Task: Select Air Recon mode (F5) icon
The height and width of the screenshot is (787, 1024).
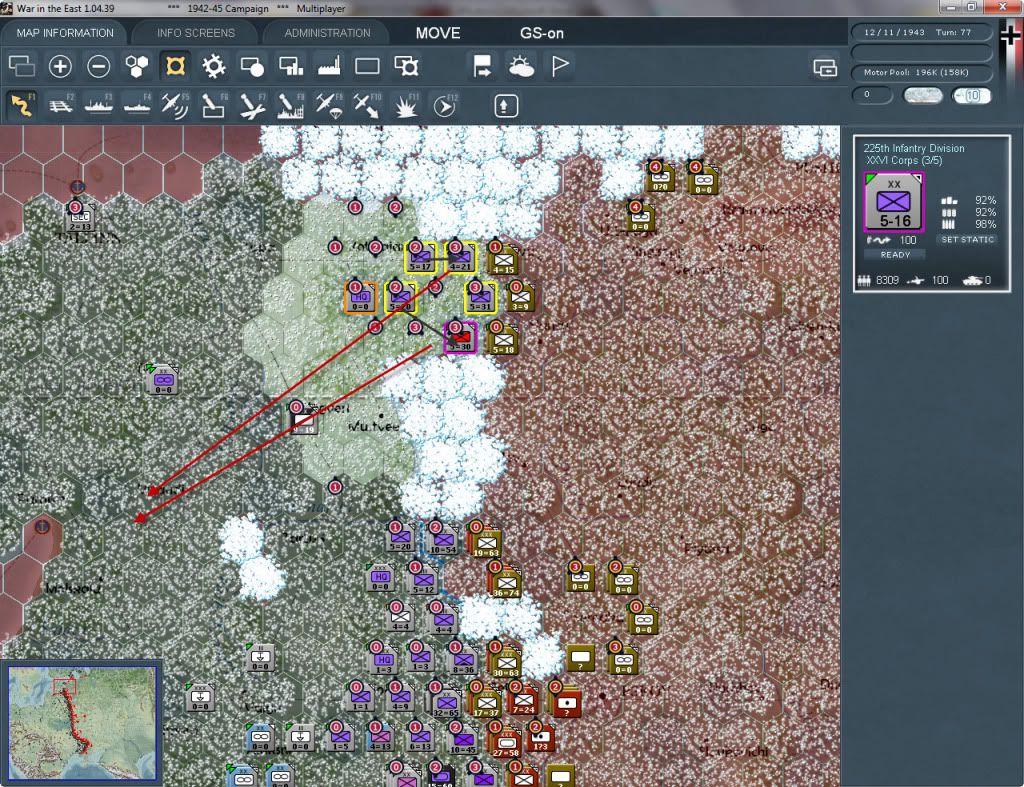Action: pos(176,105)
